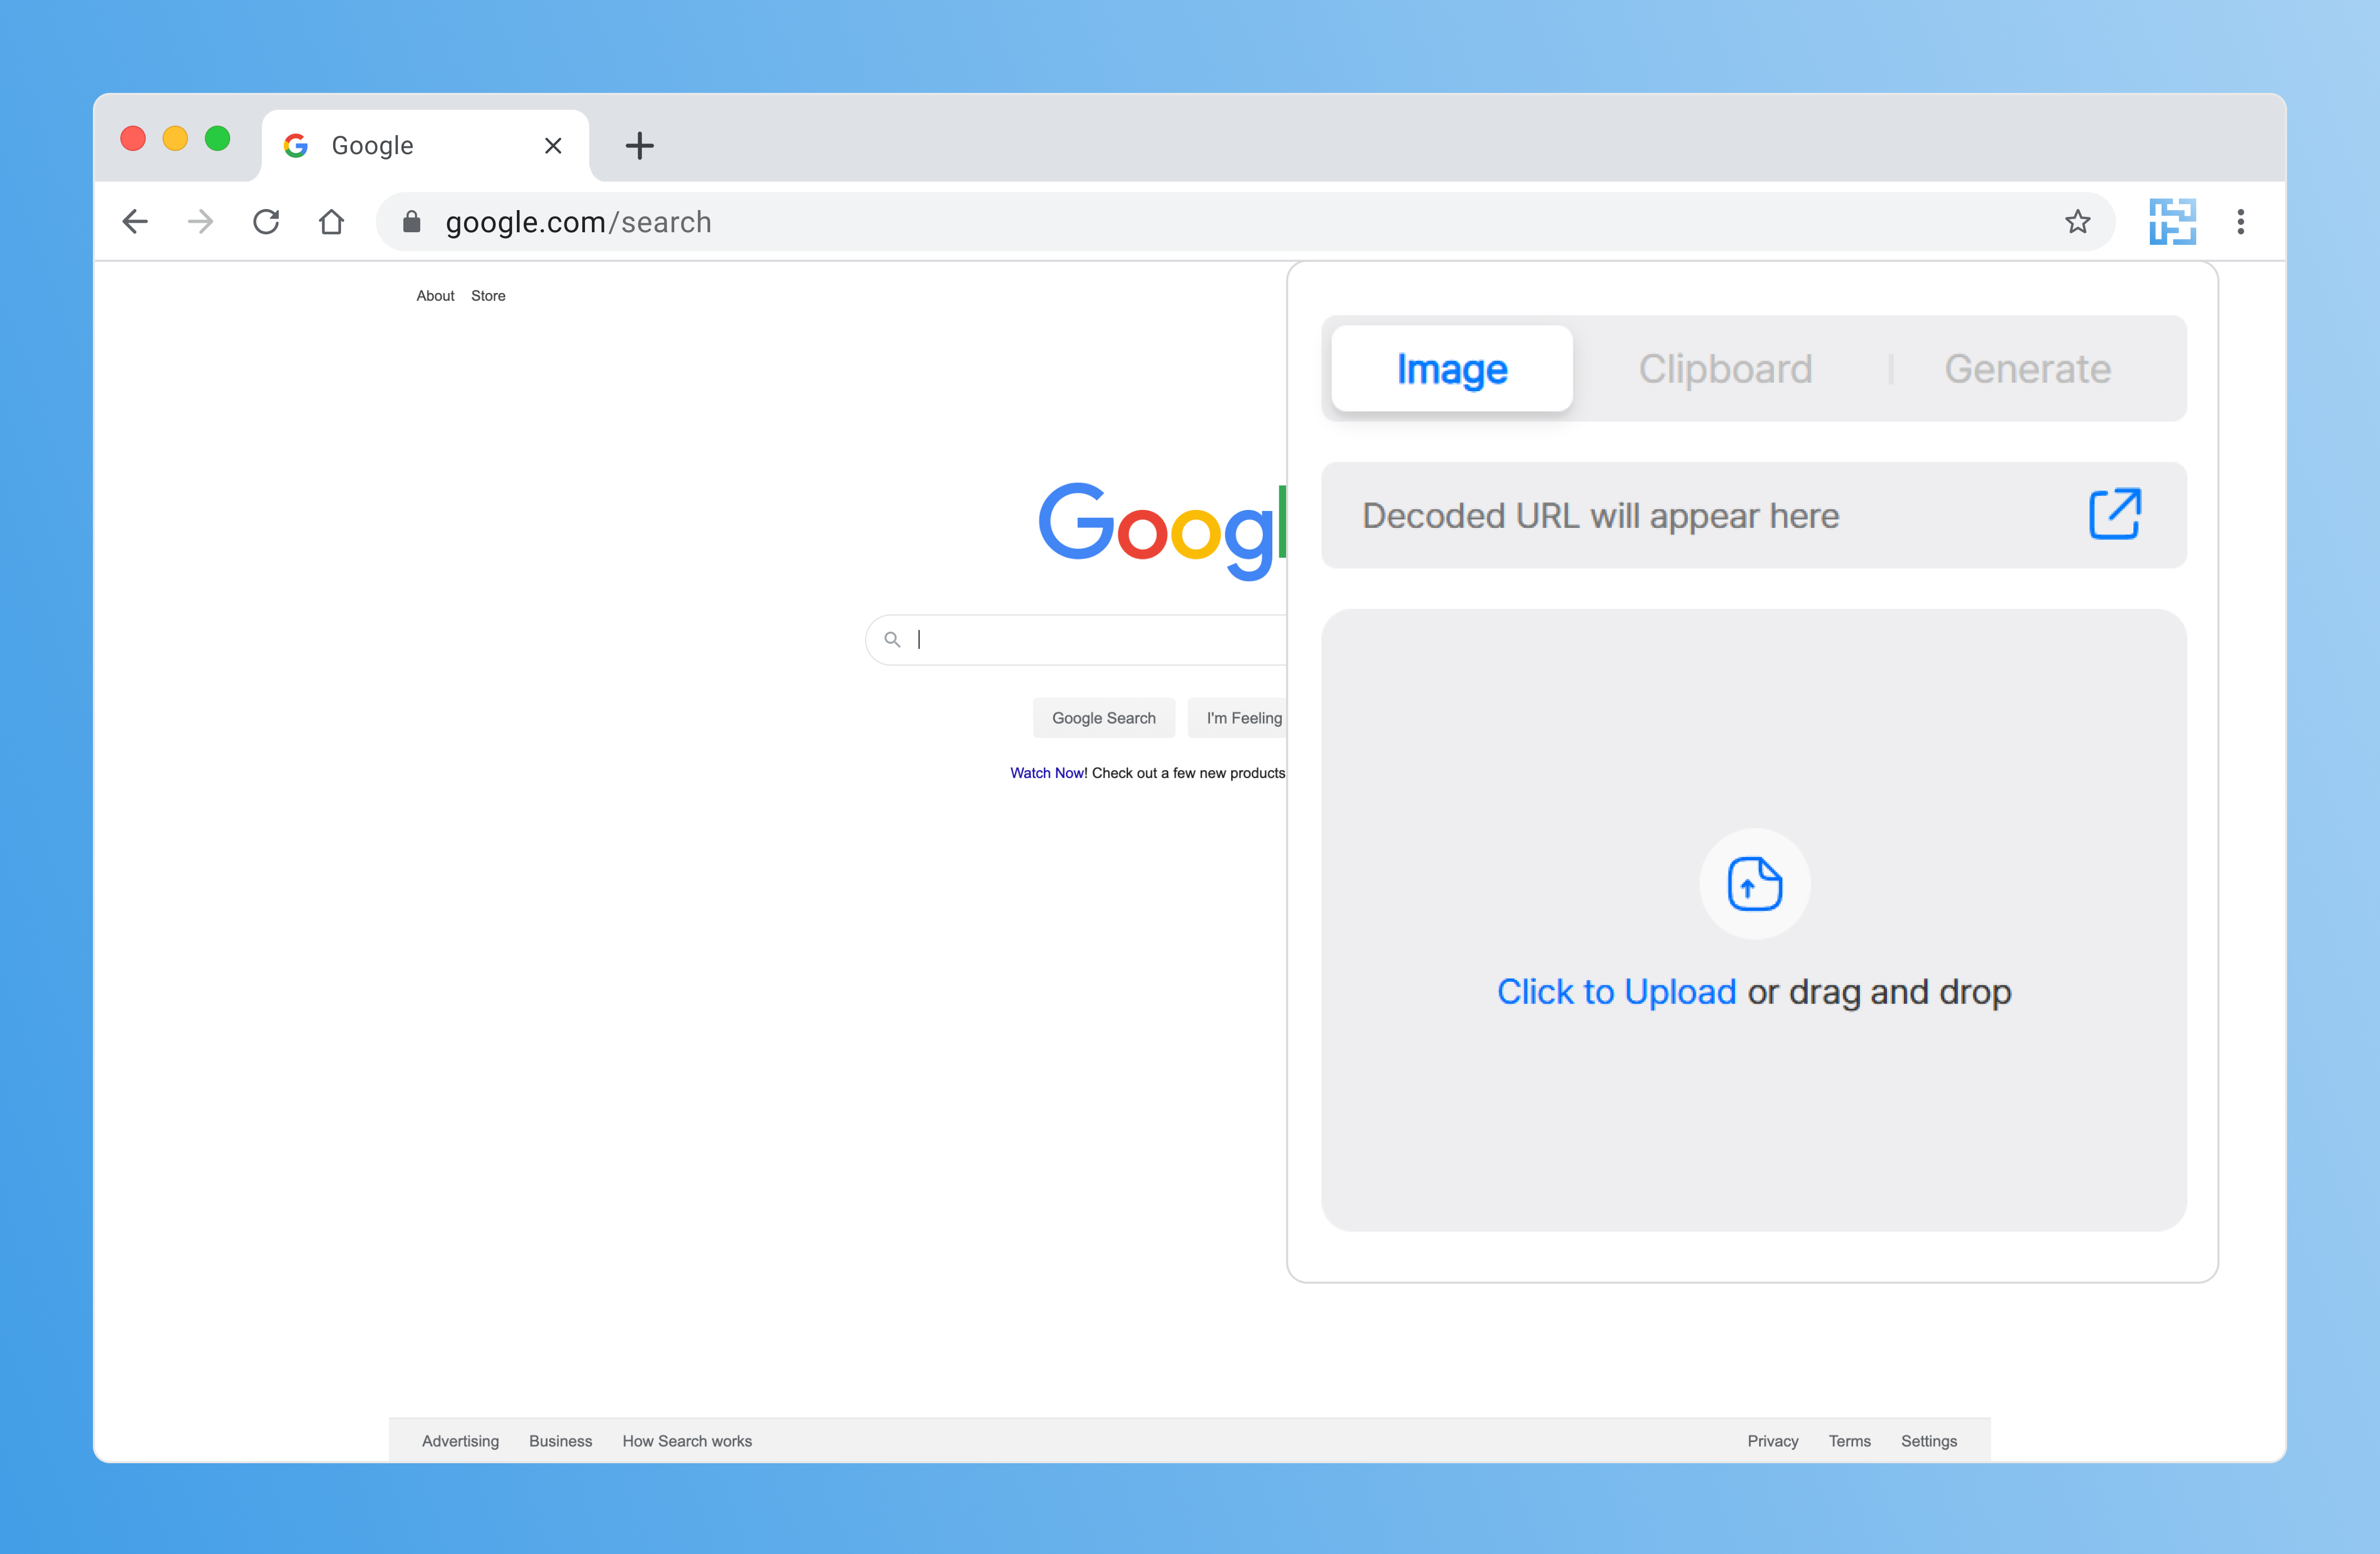Open How Search works link
The height and width of the screenshot is (1554, 2380).
point(687,1441)
